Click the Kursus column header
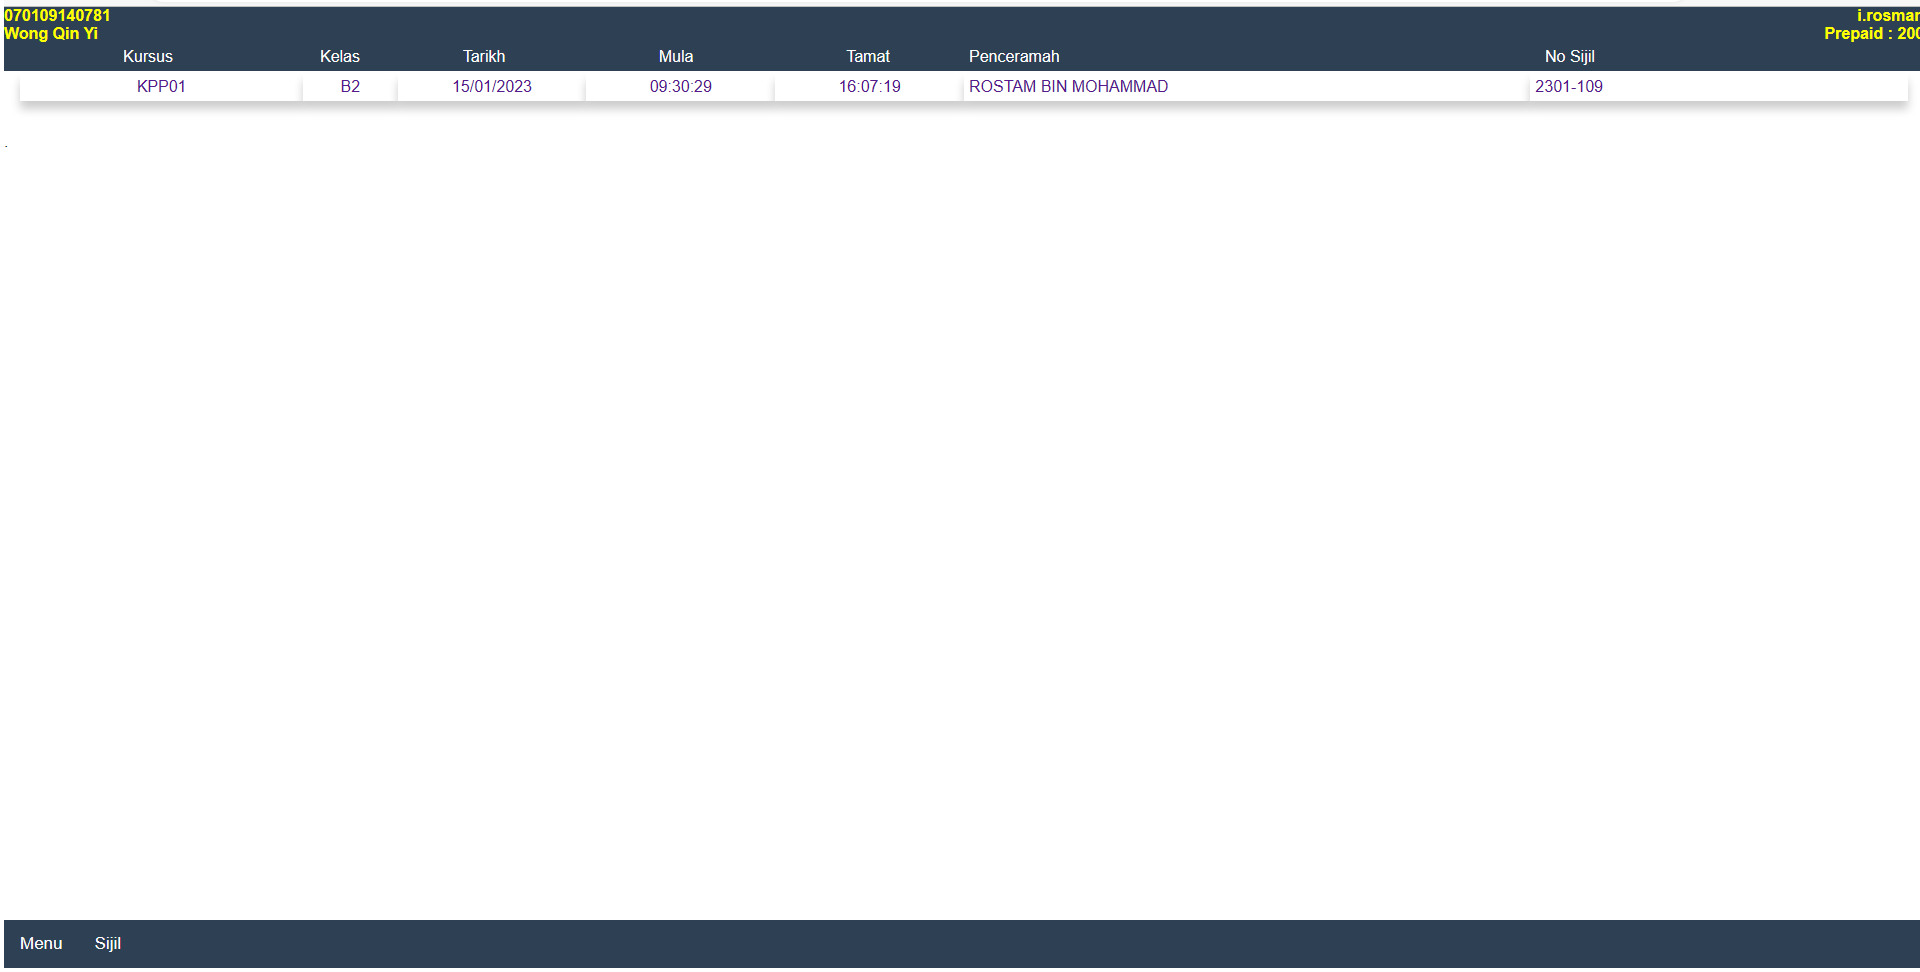 pos(148,57)
